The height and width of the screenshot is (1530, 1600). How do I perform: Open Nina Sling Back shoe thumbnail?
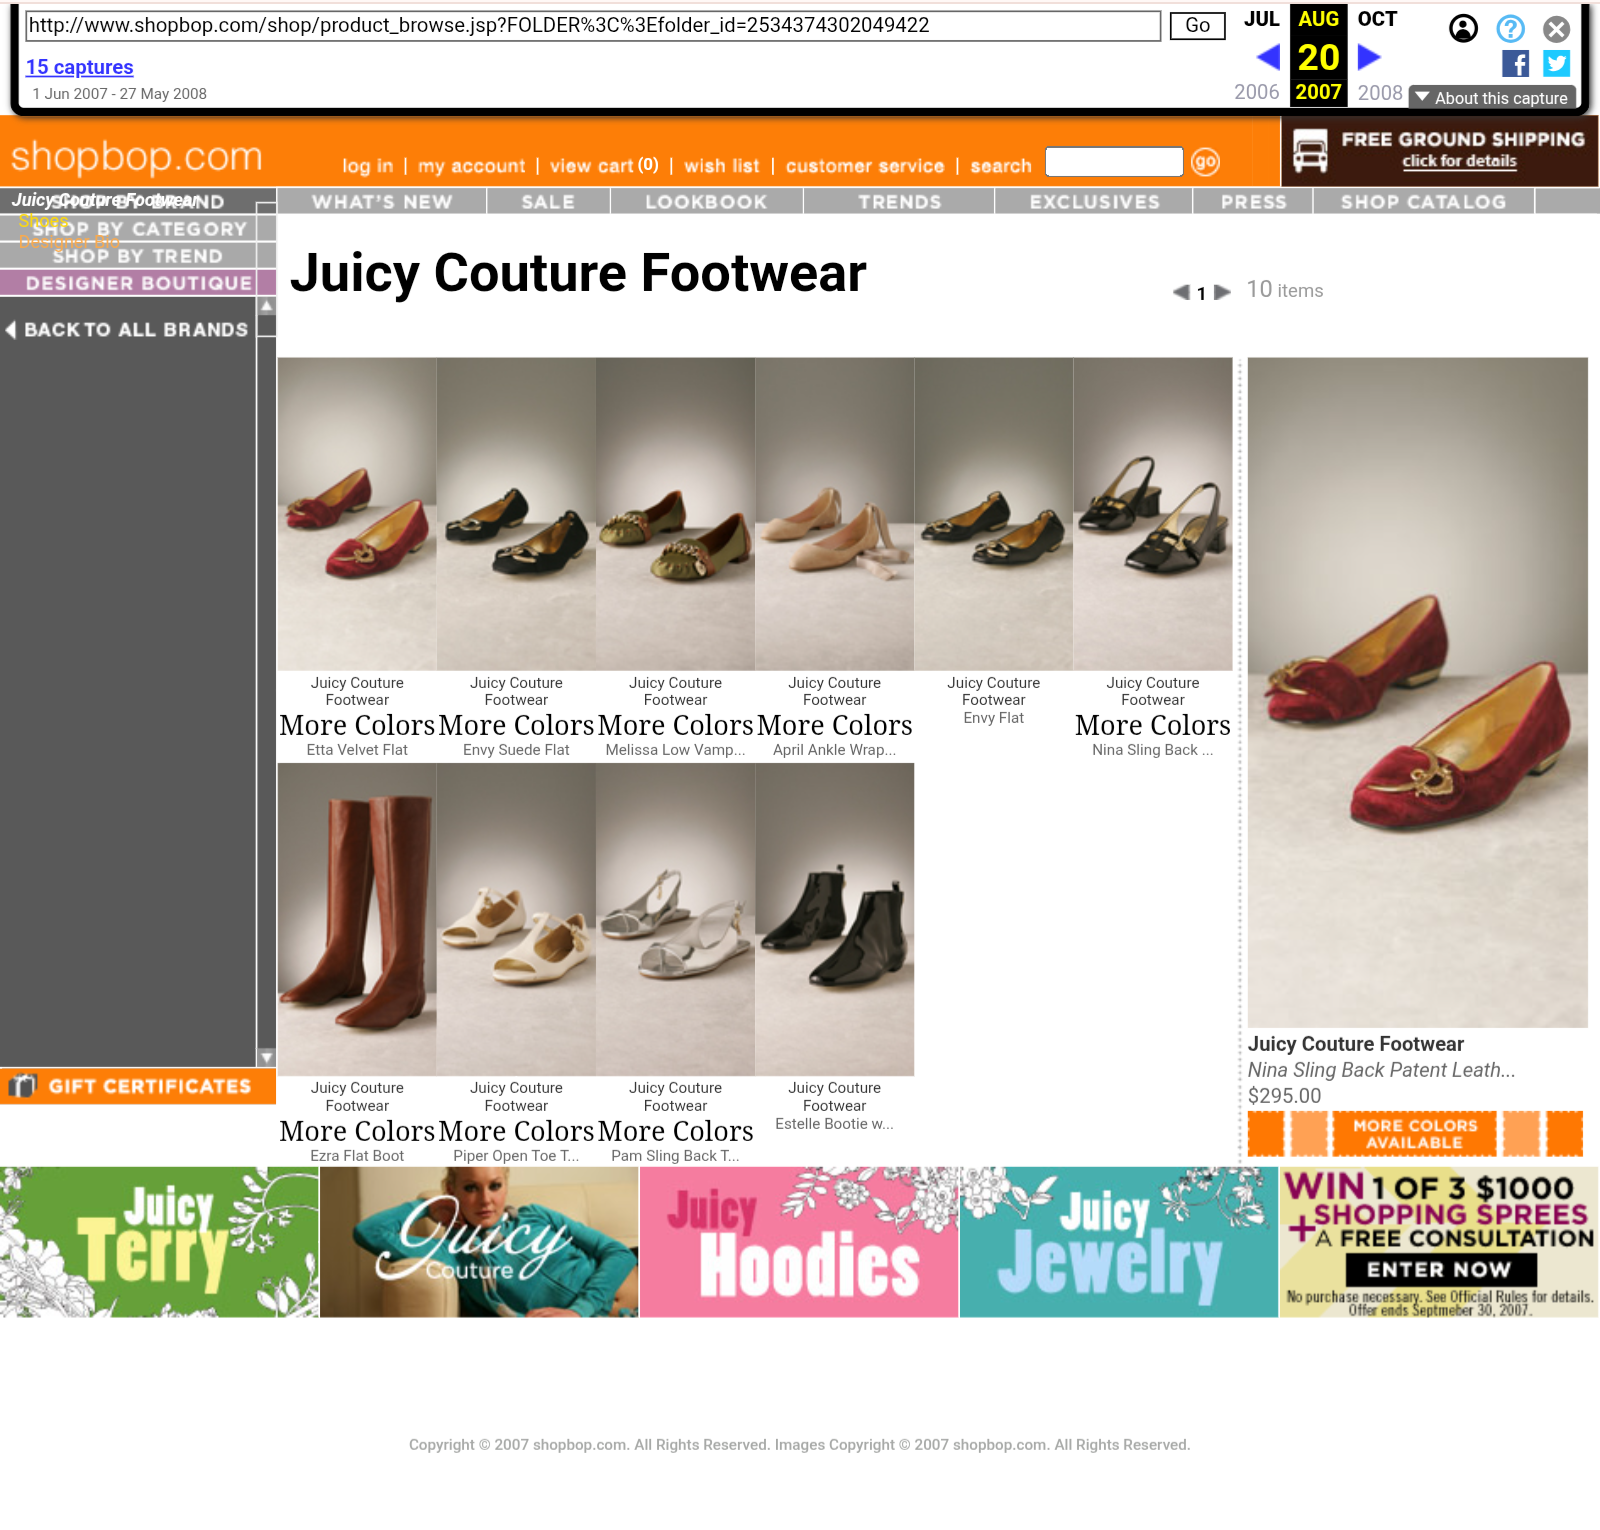pos(1152,514)
